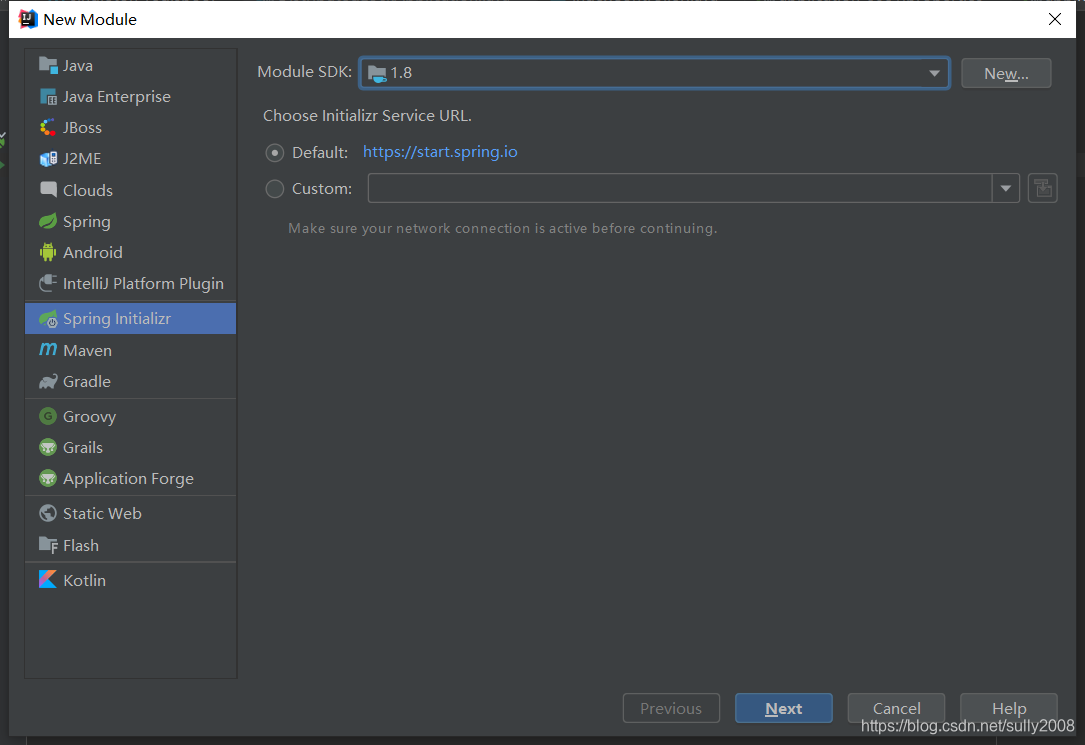Screen dimensions: 1085x745
Task: Click the IntelliJ logo in title bar
Action: pyautogui.click(x=27, y=19)
